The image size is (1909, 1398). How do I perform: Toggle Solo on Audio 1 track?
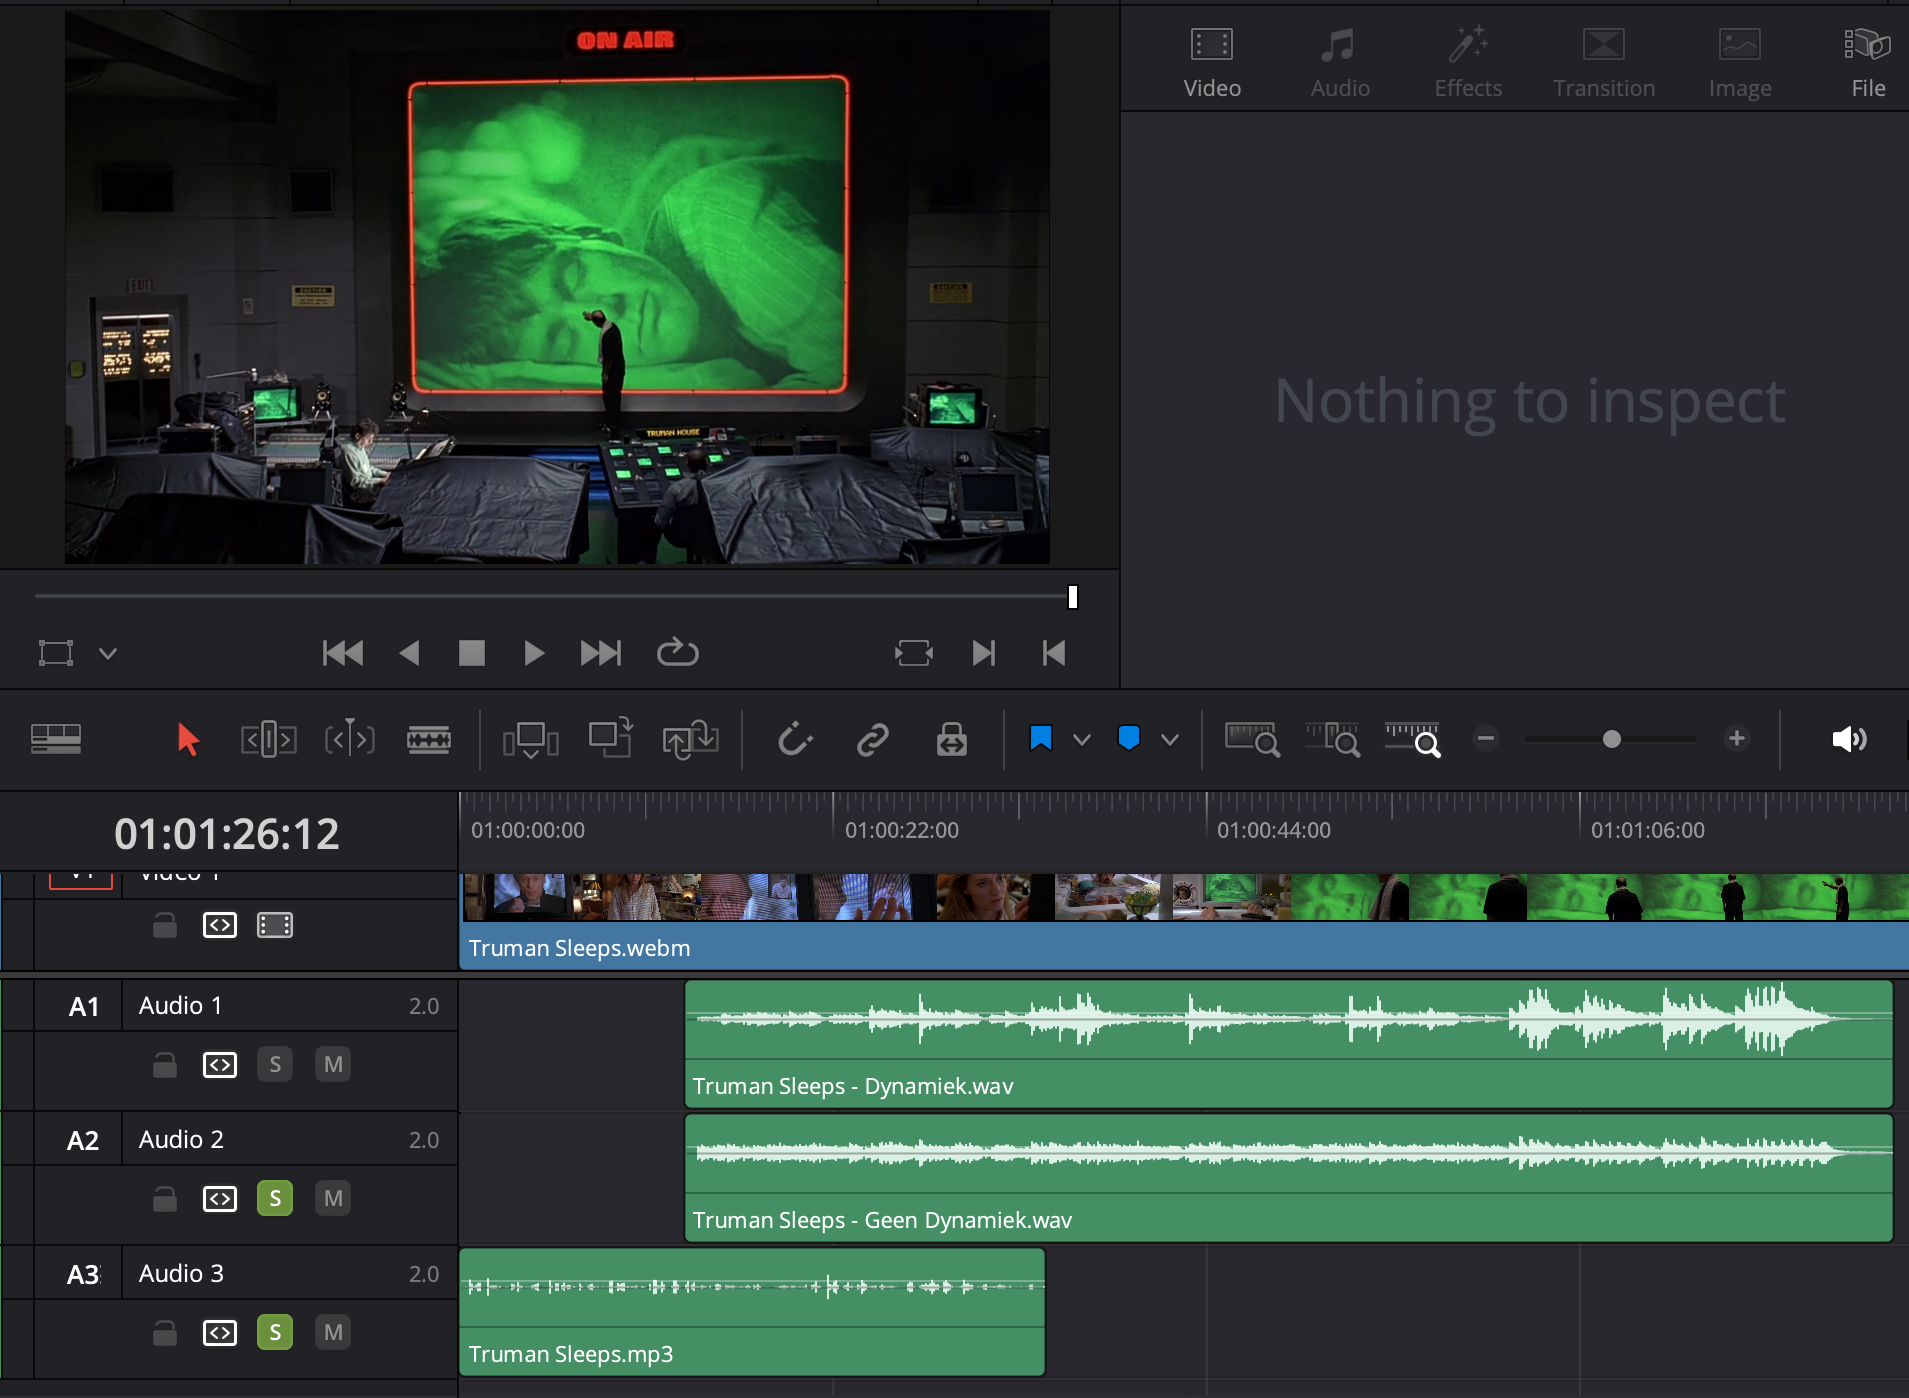[x=275, y=1065]
